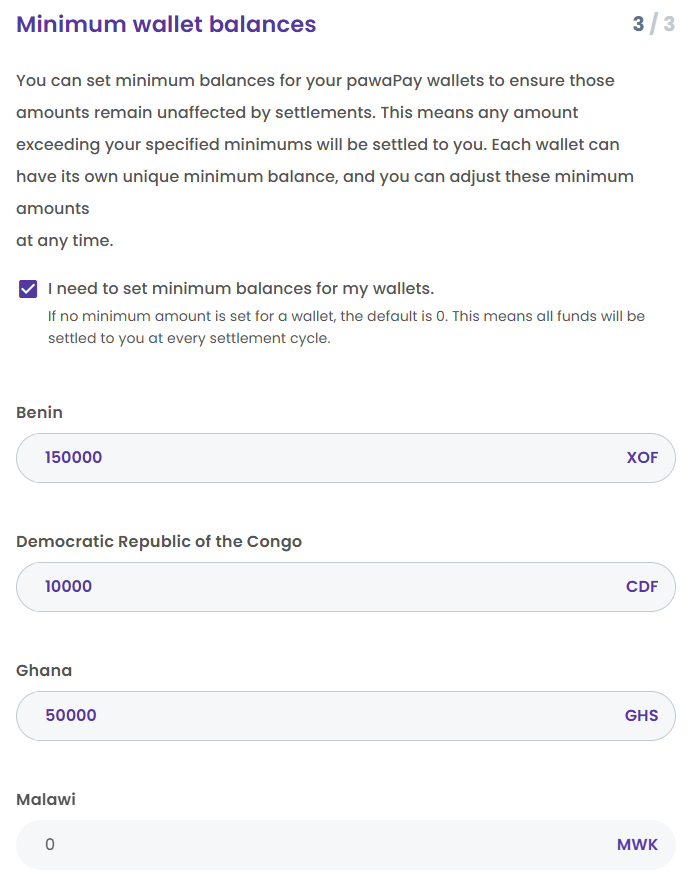Click the Democratic Republic of the Congo amount field
Image resolution: width=689 pixels, height=880 pixels.
point(320,587)
